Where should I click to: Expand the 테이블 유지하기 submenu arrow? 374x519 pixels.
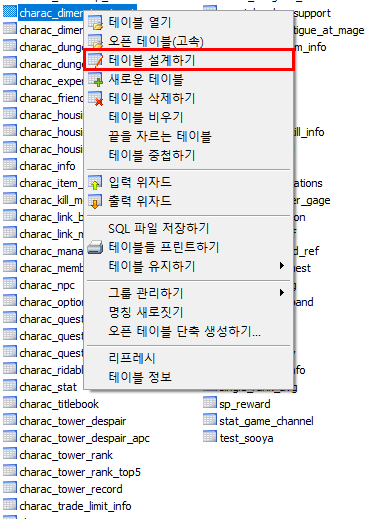pos(282,266)
